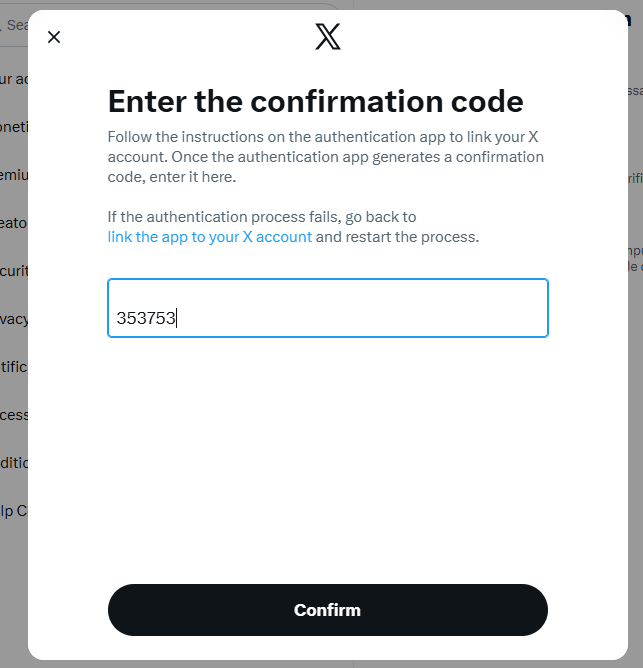Screen dimensions: 643x668
Task: Open the dimmed 'Accessibility' settings item
Action: [14, 415]
